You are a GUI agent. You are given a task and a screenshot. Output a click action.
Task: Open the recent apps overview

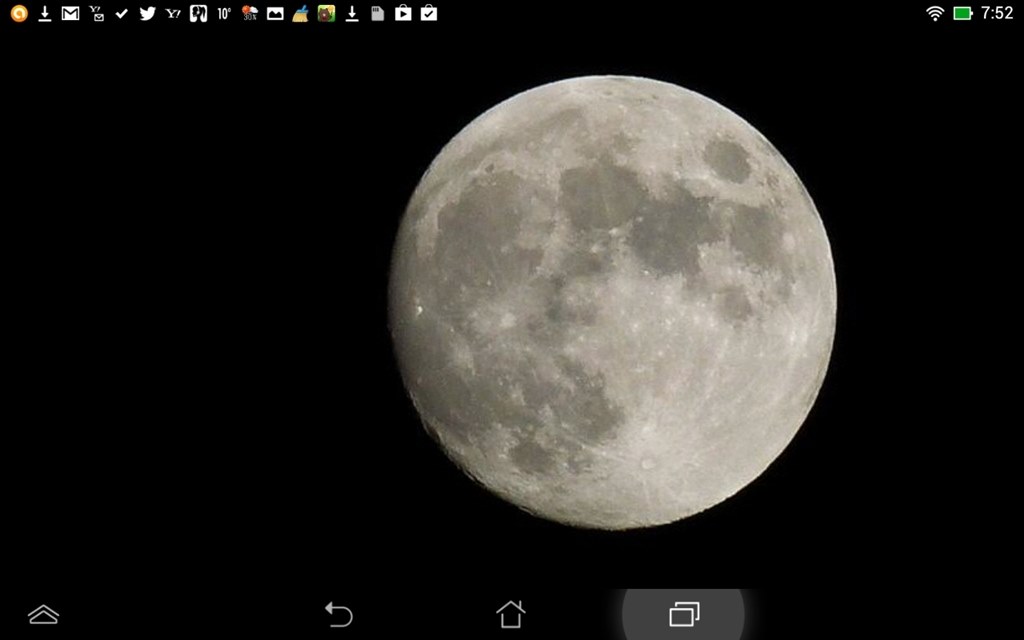[684, 615]
